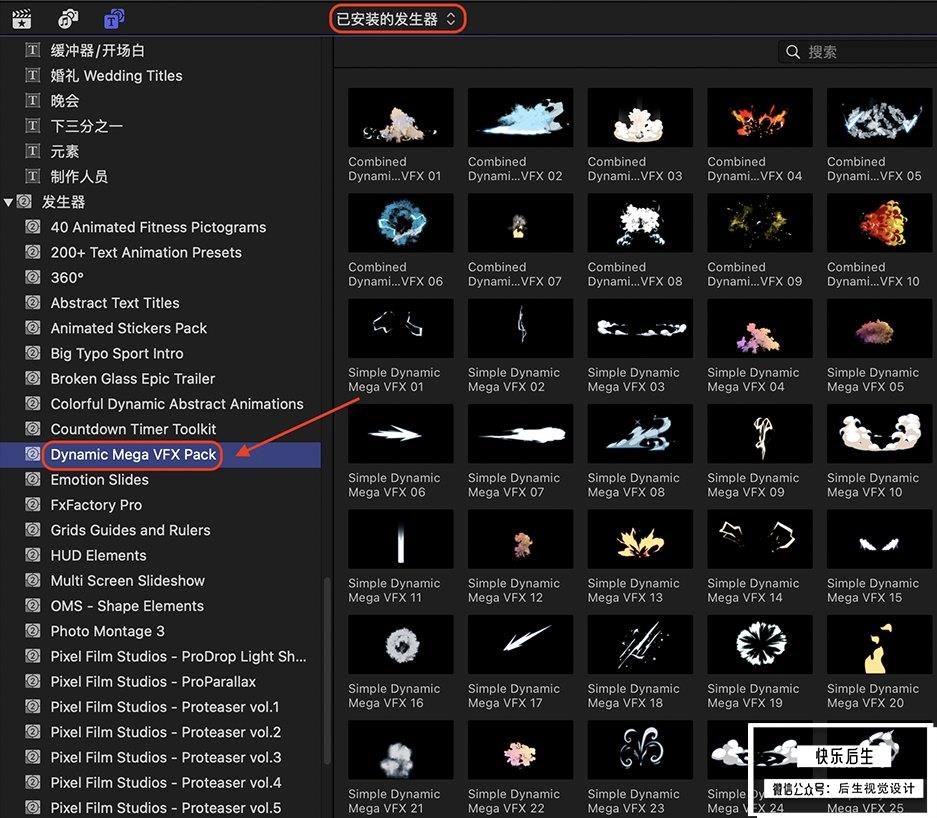This screenshot has width=937, height=818.
Task: Select FxFactory Pro category
Action: (96, 505)
